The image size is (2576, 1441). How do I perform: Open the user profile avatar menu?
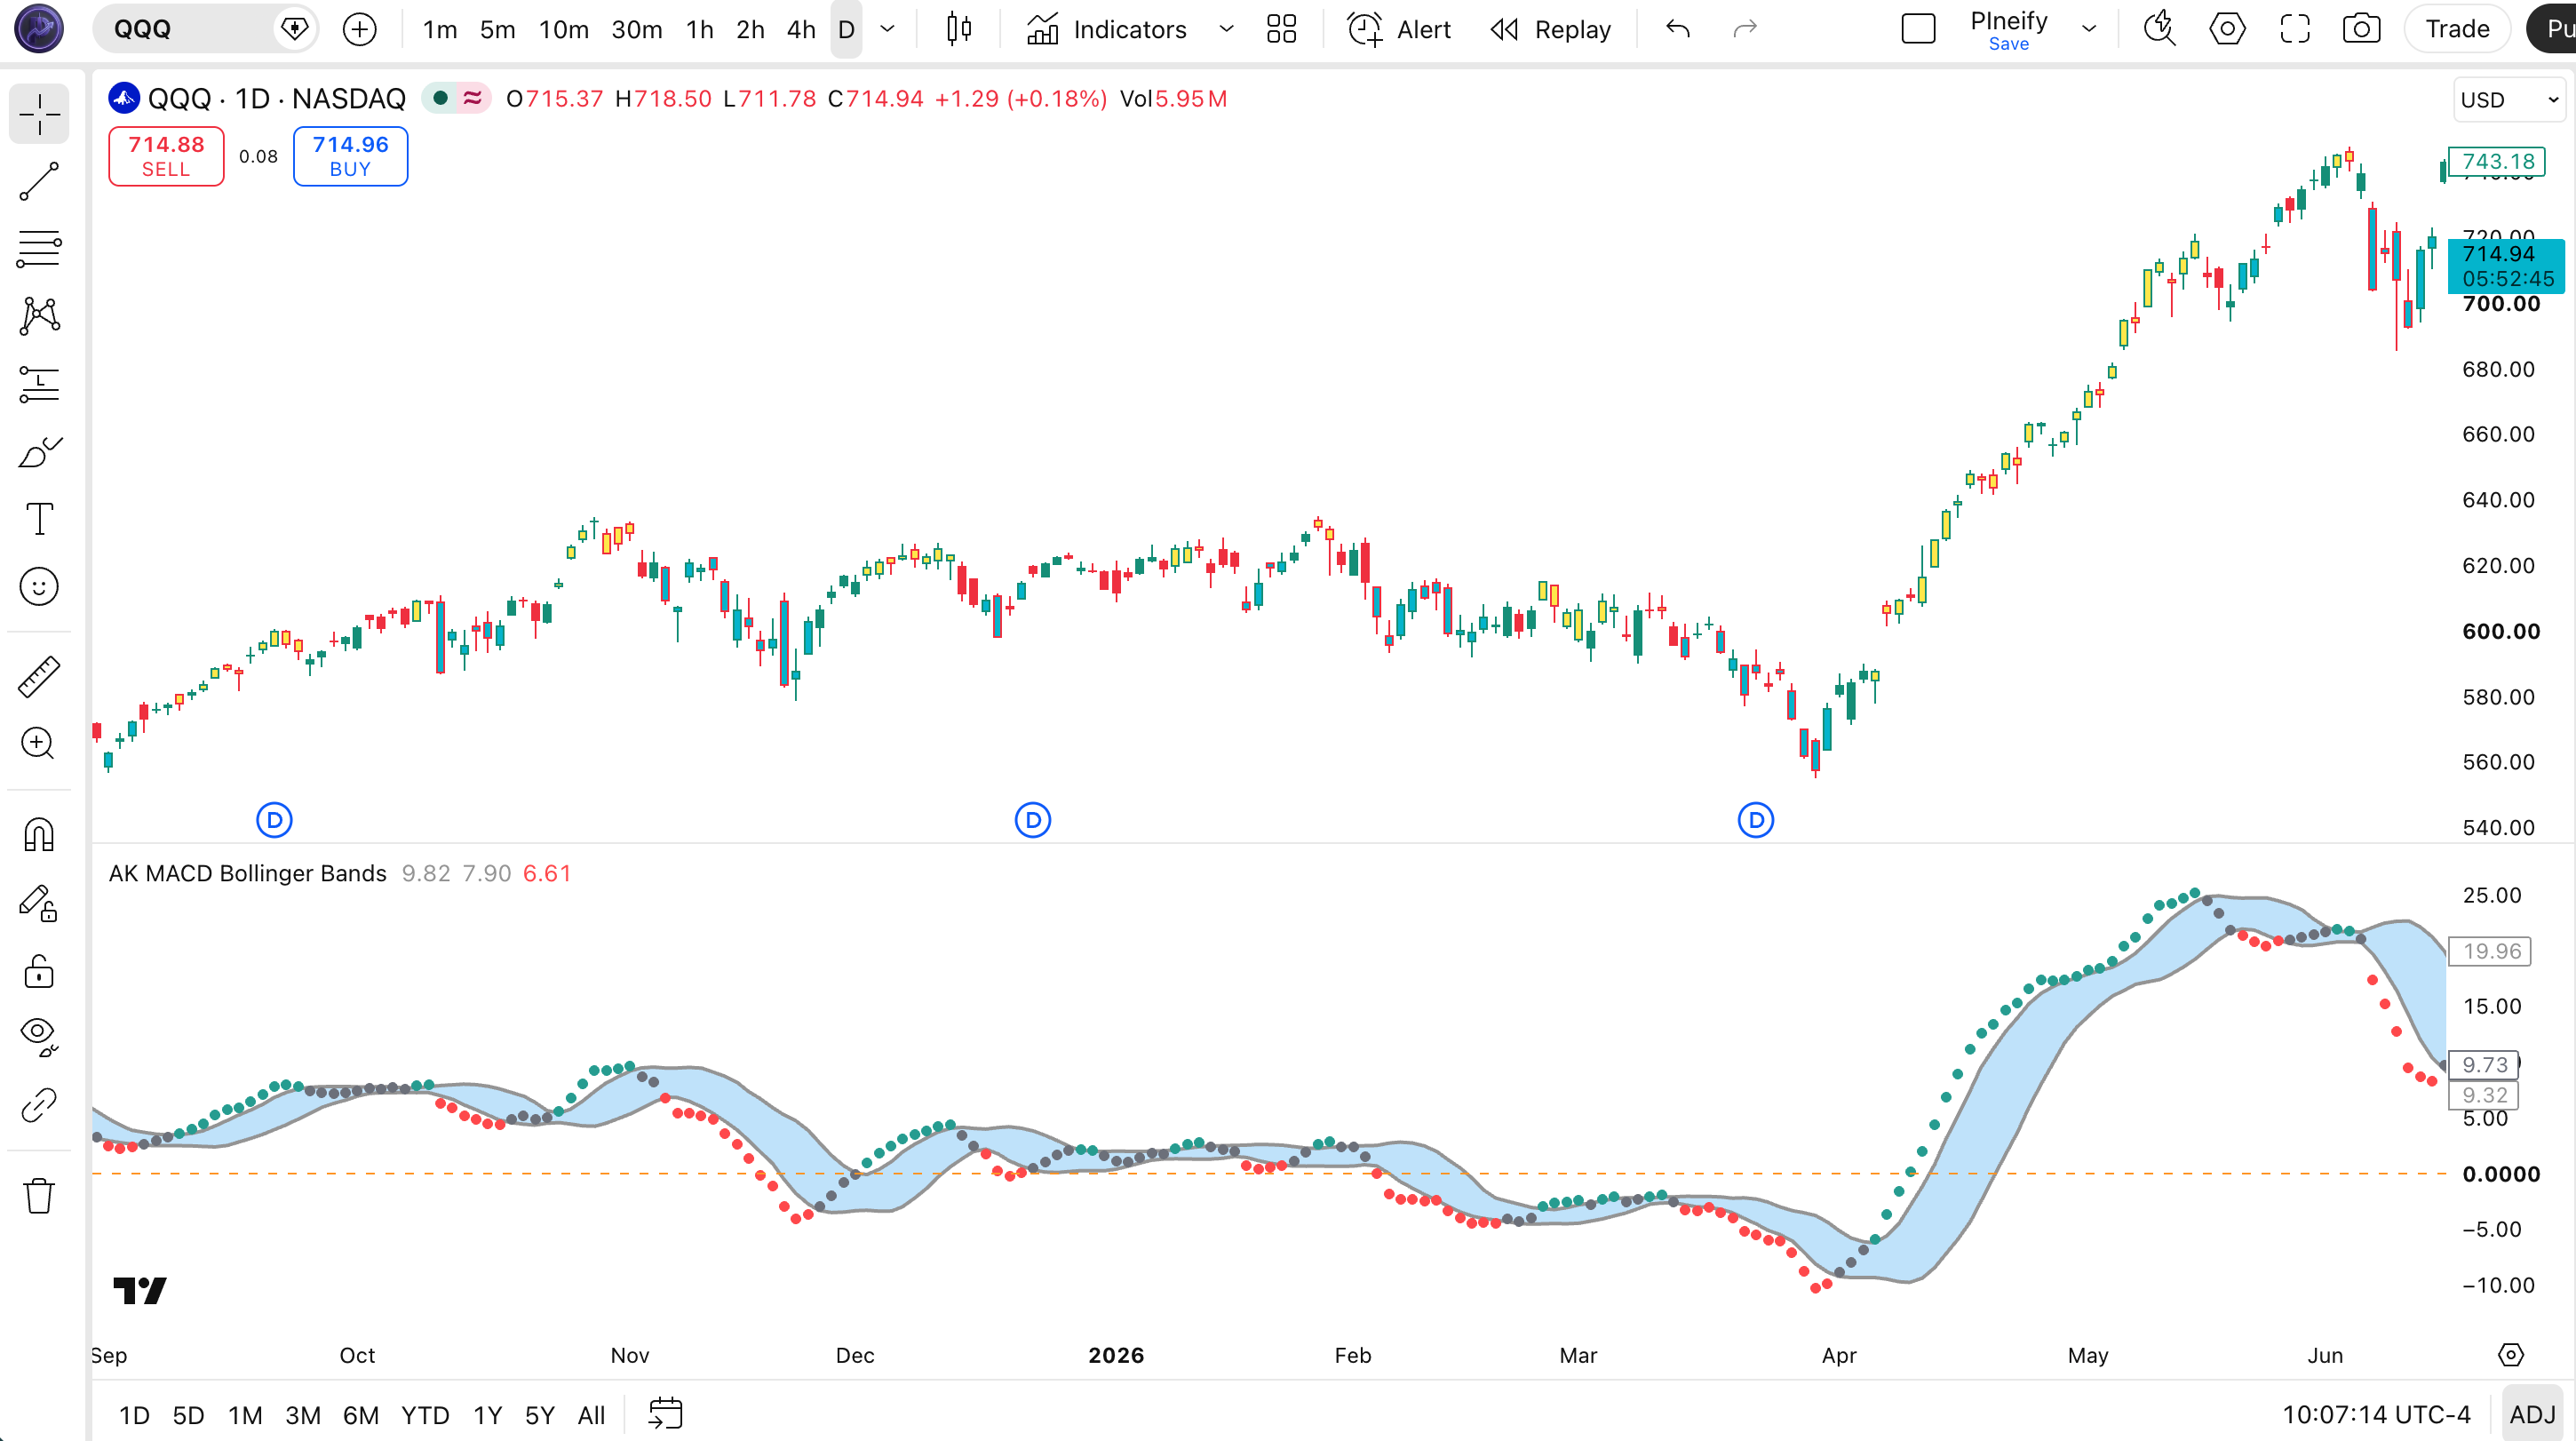(x=39, y=29)
